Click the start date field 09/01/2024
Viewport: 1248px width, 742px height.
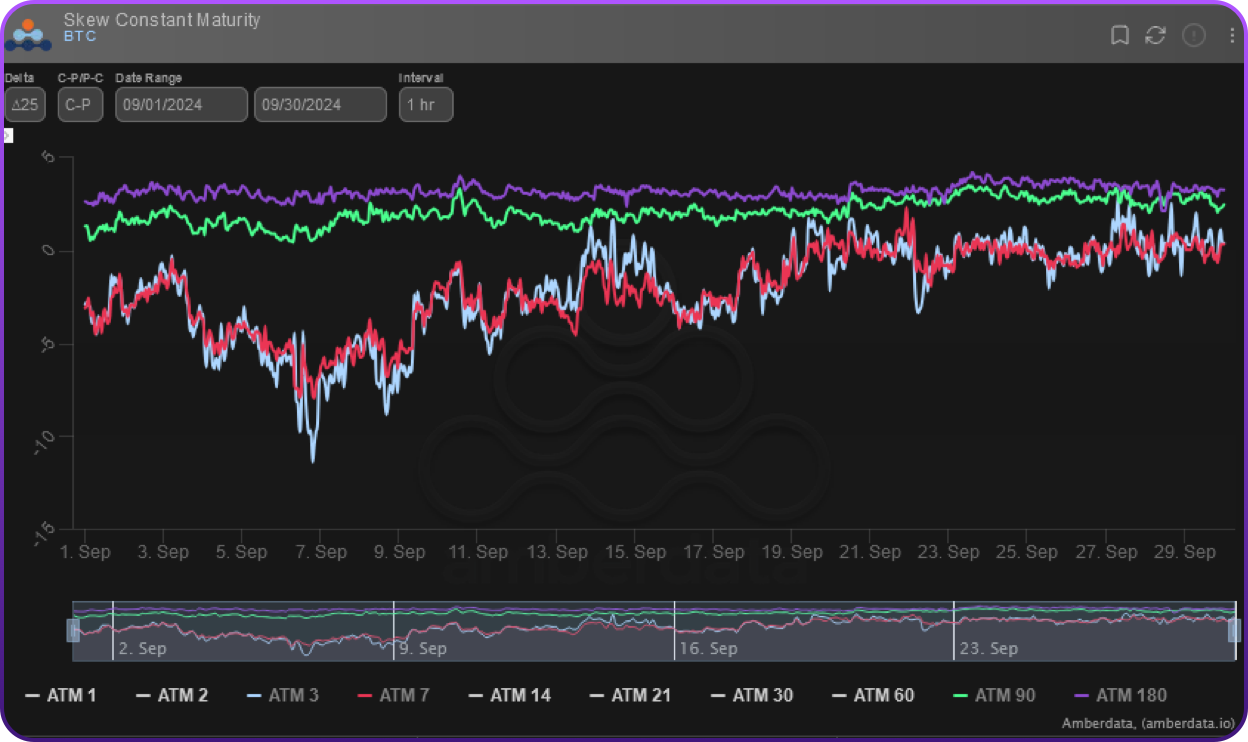click(181, 104)
